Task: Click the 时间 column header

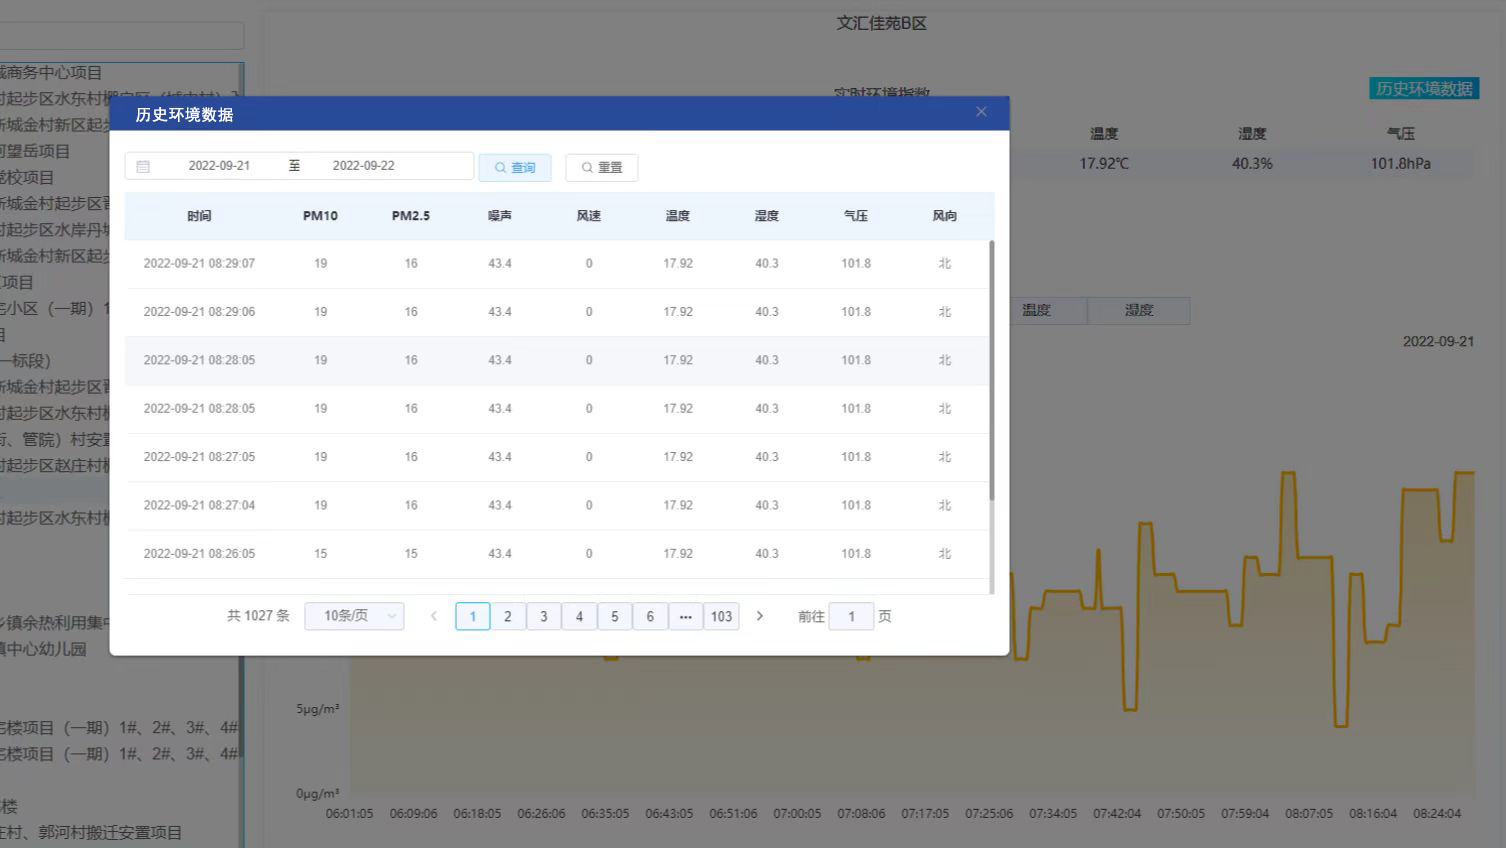Action: coord(199,216)
